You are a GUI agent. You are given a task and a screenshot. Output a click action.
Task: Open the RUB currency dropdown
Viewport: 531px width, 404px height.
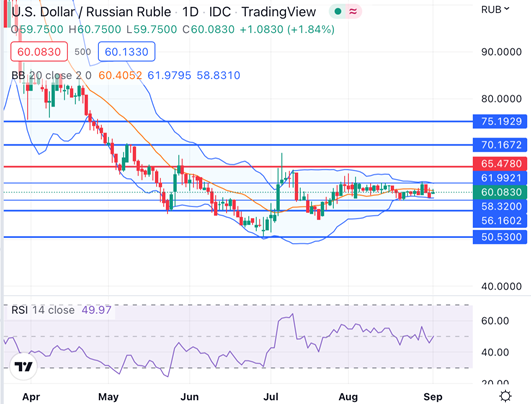[x=495, y=9]
